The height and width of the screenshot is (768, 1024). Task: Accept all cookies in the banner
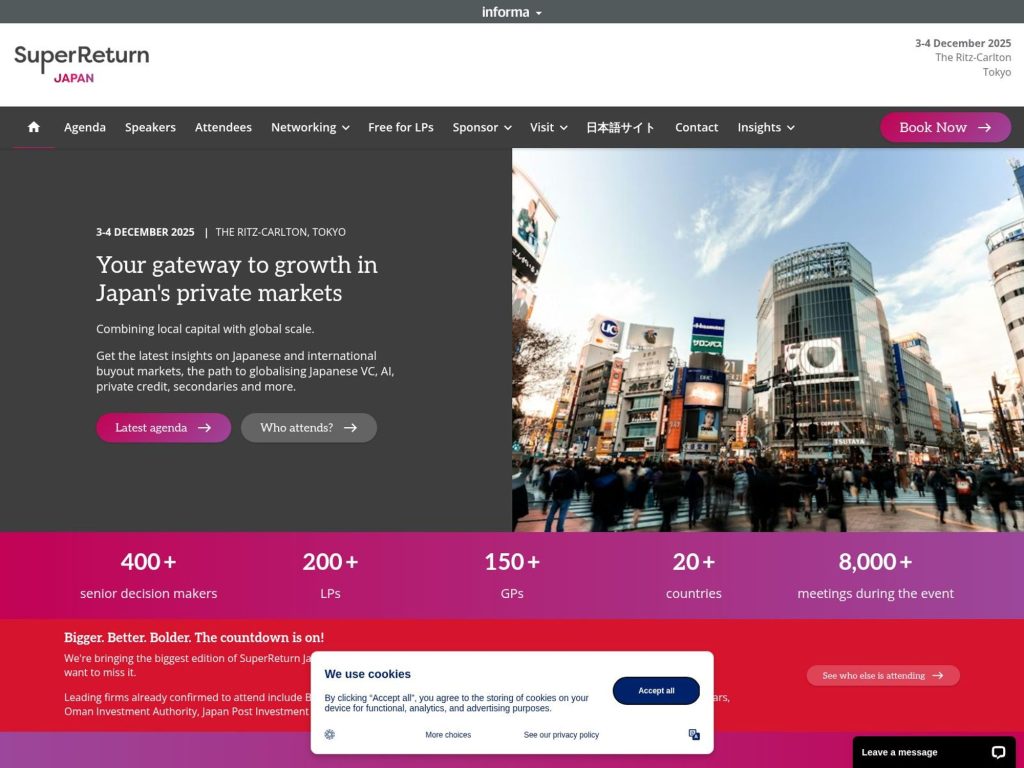tap(656, 690)
